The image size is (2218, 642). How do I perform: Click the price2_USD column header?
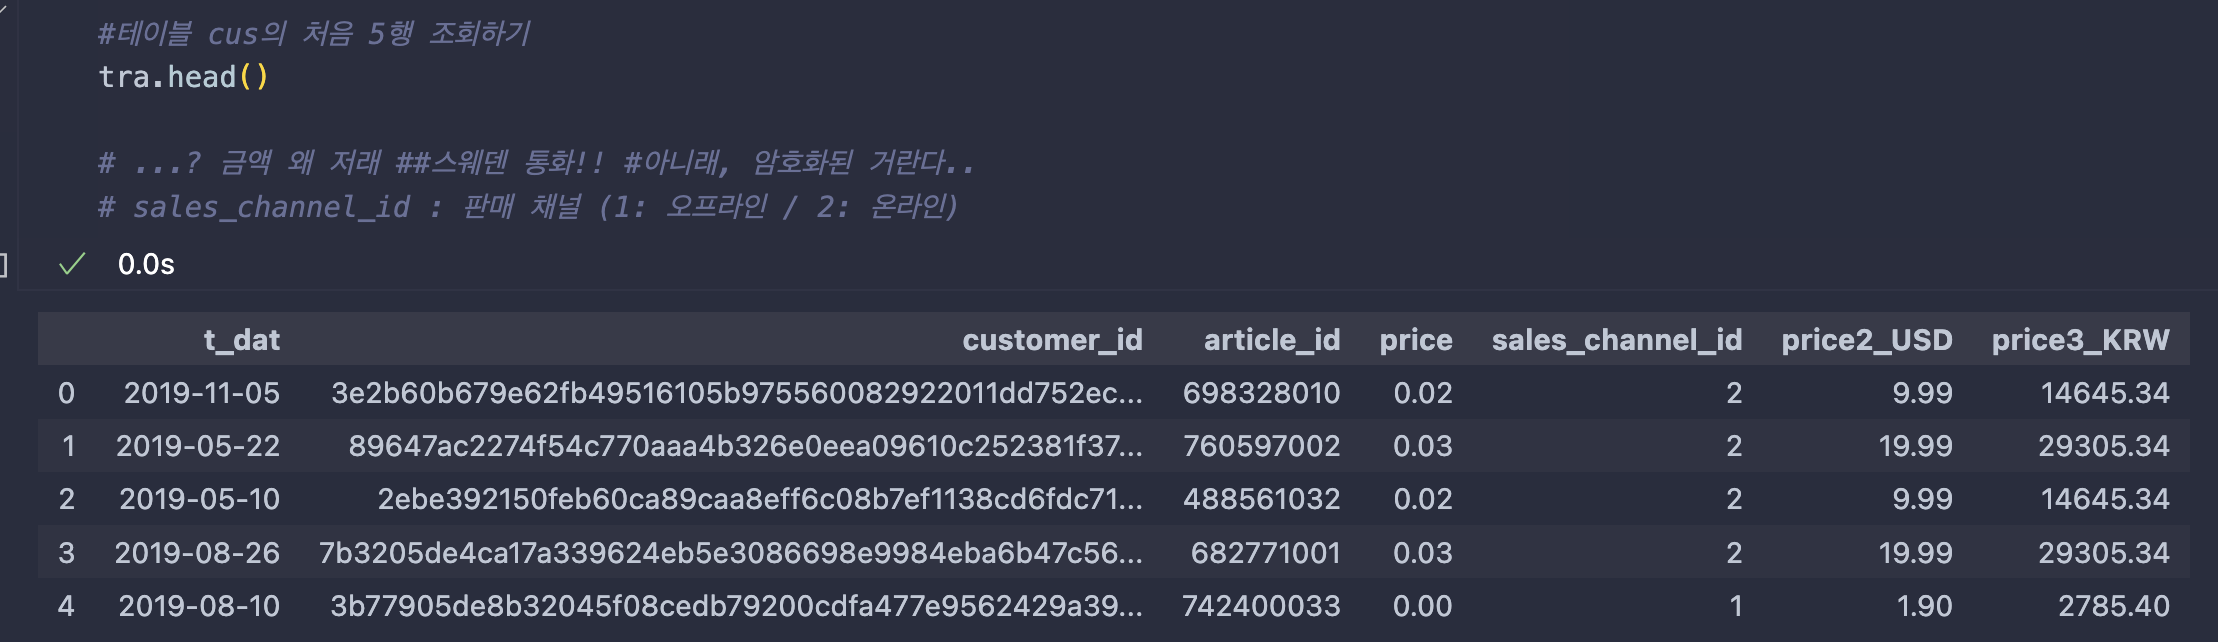point(1867,340)
